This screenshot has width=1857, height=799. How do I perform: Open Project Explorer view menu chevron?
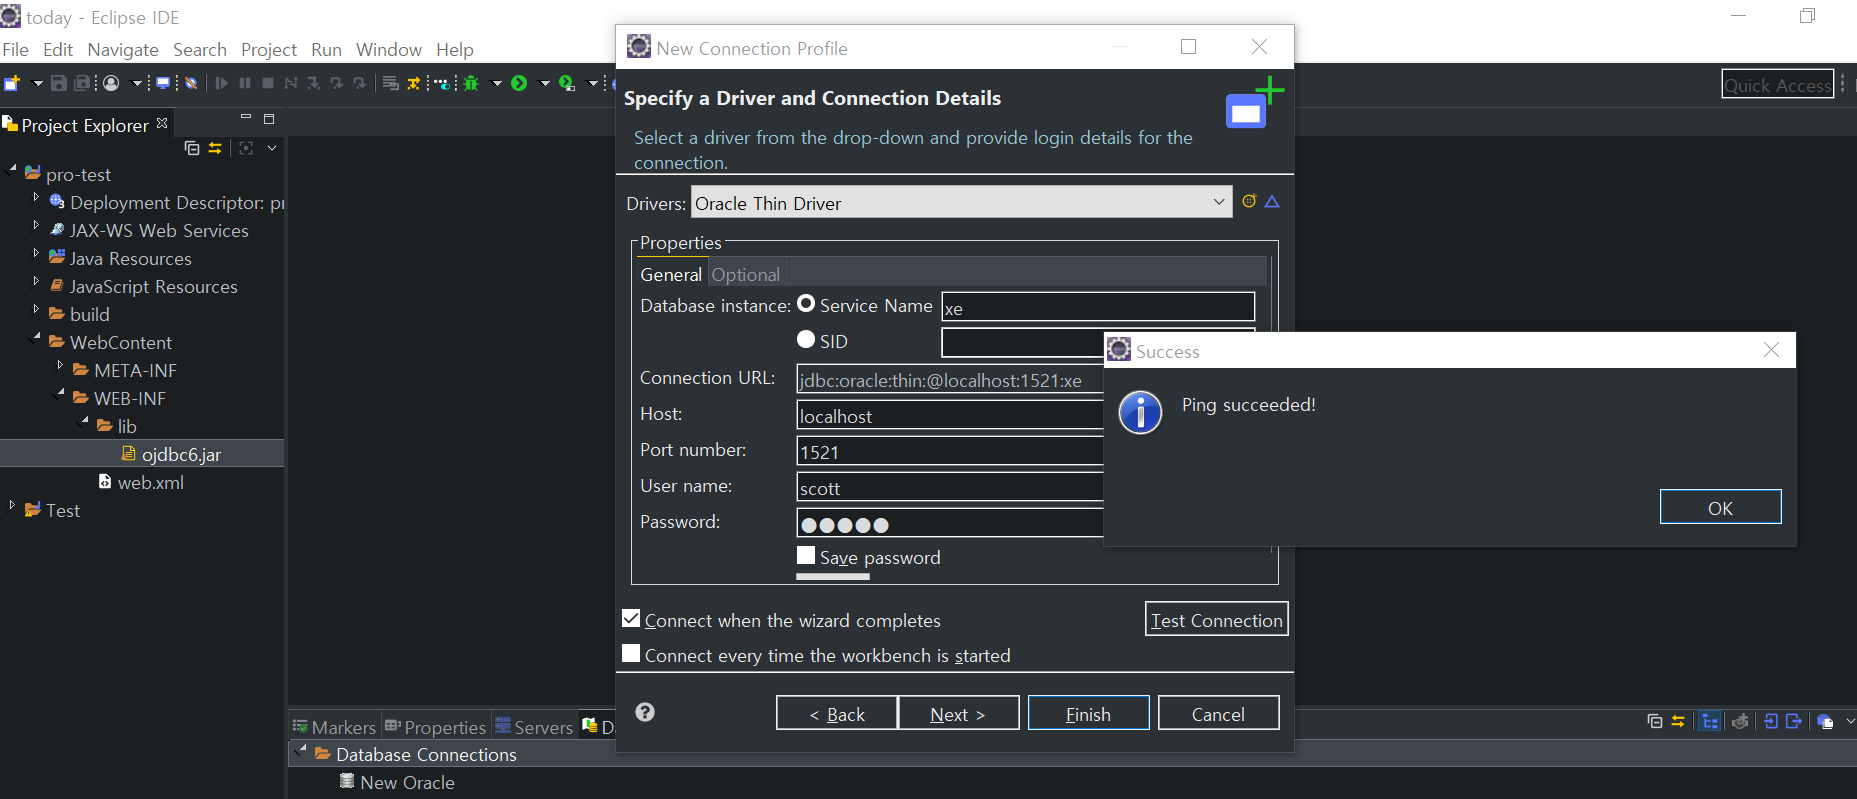tap(272, 148)
